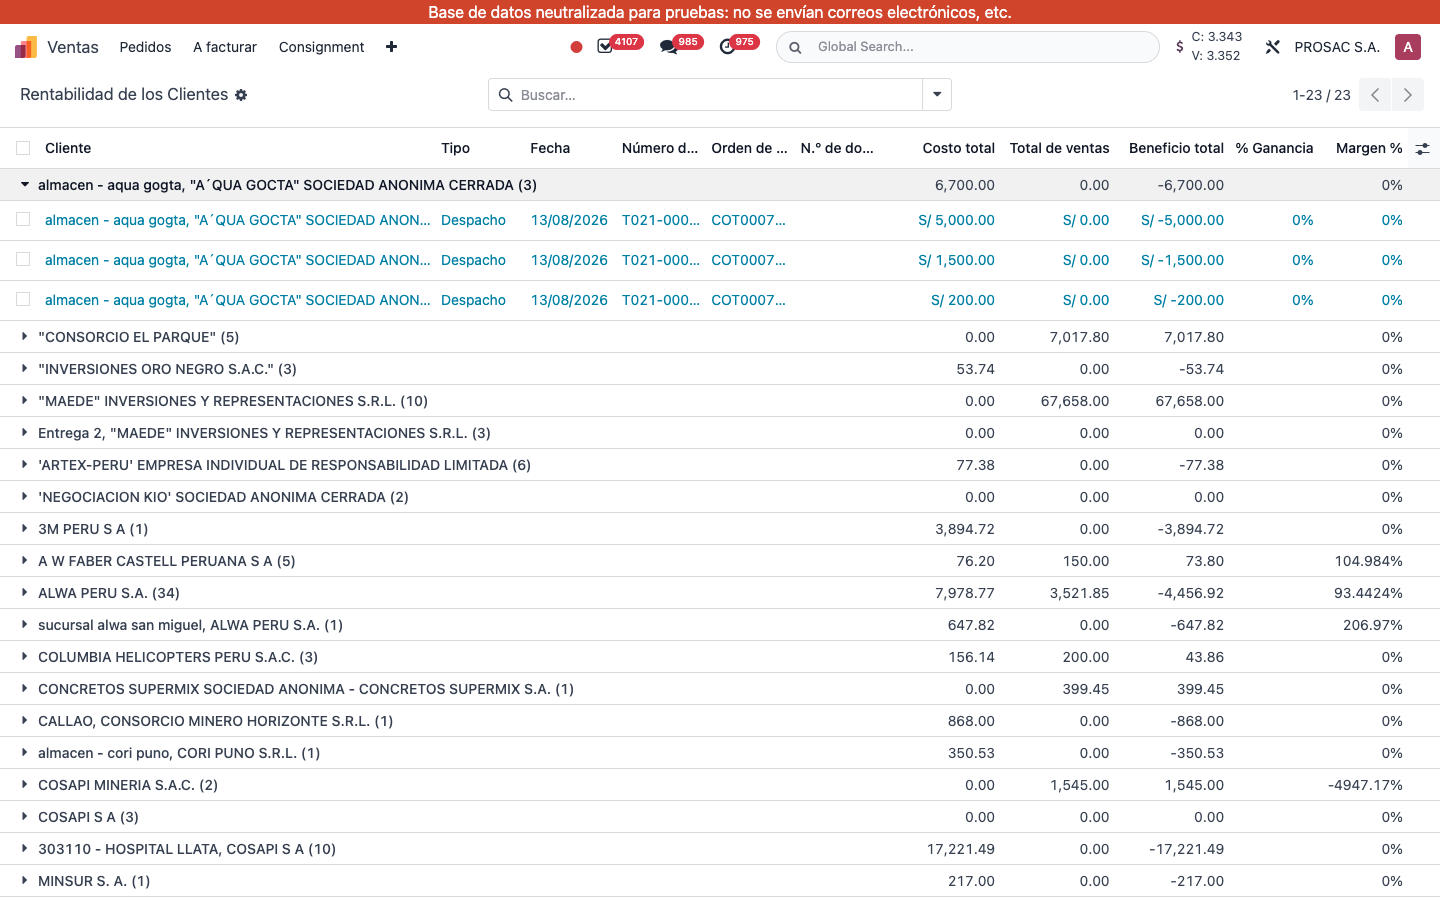Open chat messages icon with 985 badge
The image size is (1440, 900).
(x=668, y=47)
